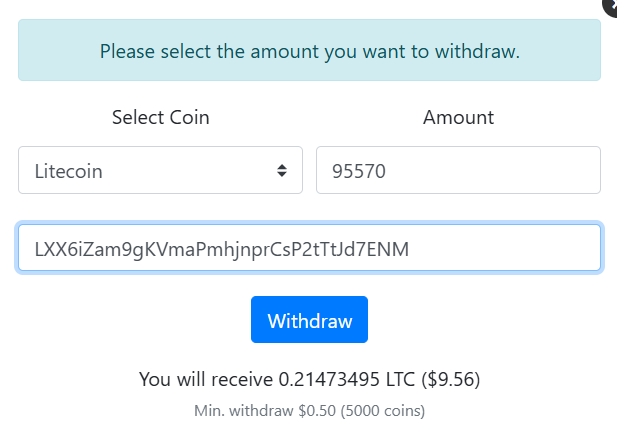Click the Select Coin label
Screen dimensions: 617x437
161,117
